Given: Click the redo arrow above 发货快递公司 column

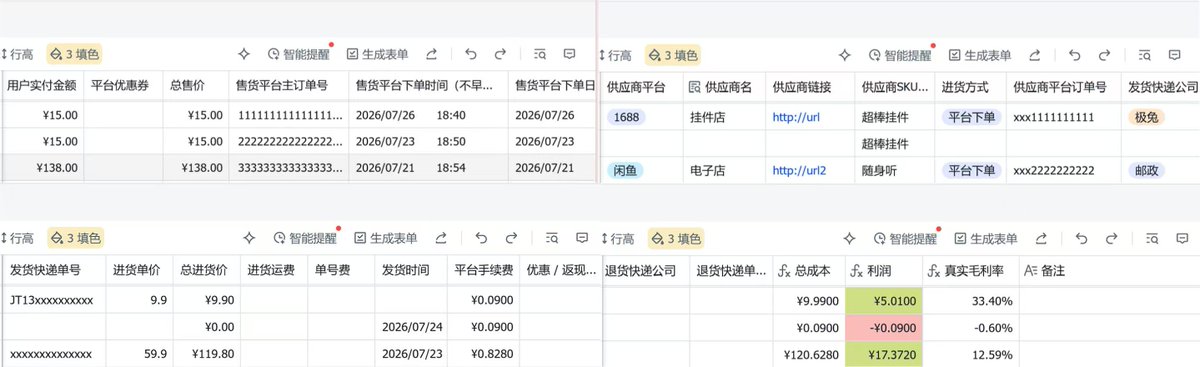Looking at the screenshot, I should (1105, 56).
